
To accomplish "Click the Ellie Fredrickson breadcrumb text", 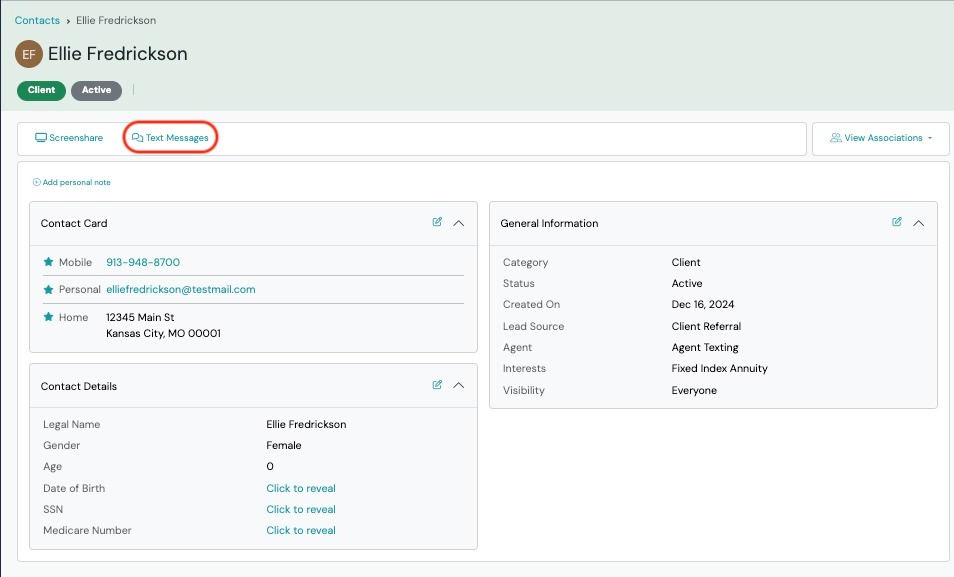I will pos(116,20).
